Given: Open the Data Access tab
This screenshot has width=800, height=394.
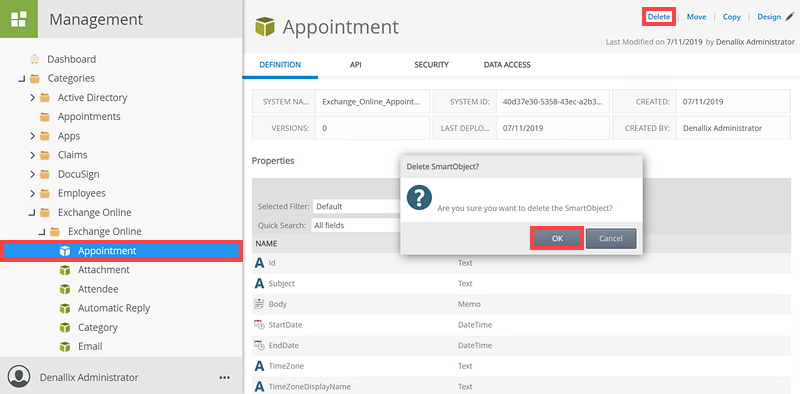Looking at the screenshot, I should [x=507, y=65].
